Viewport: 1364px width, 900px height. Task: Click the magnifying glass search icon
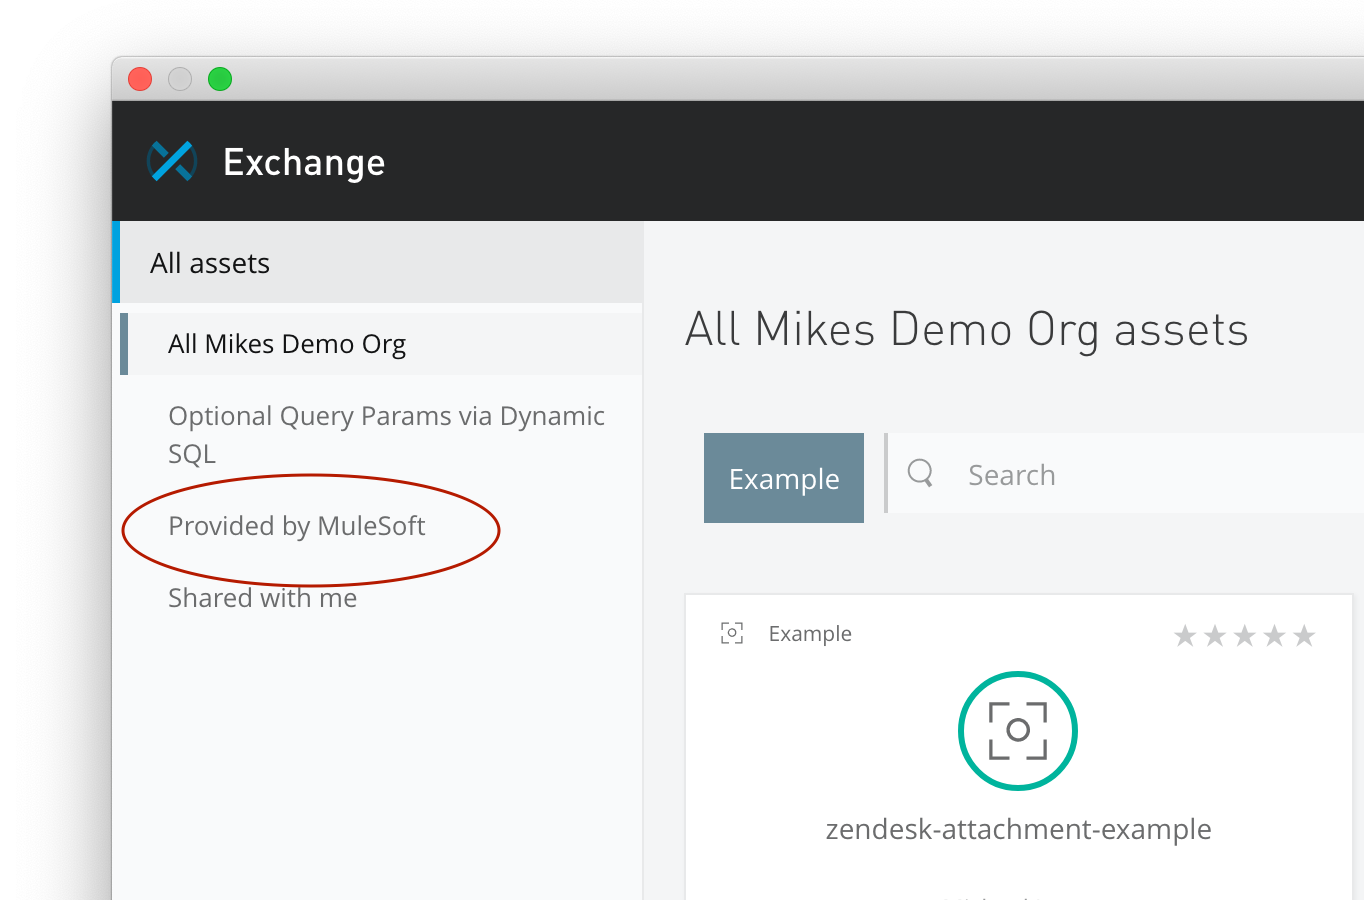(x=920, y=473)
